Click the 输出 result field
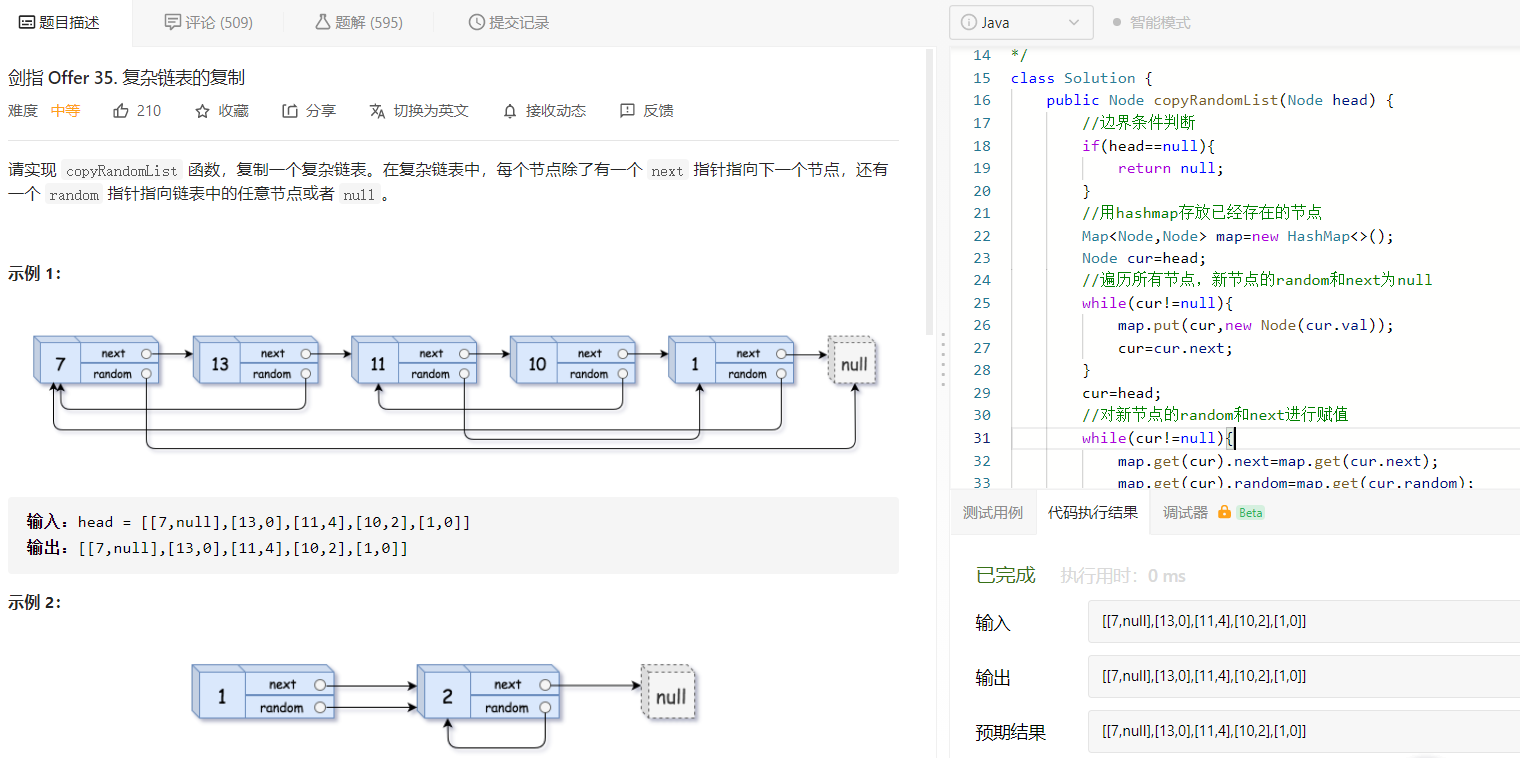The image size is (1520, 758). pyautogui.click(x=1304, y=677)
